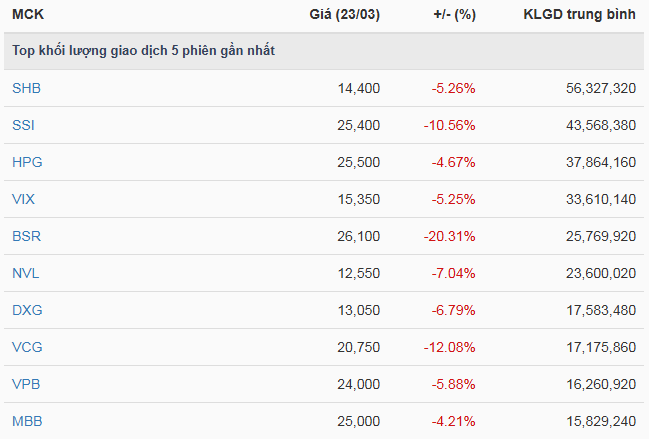This screenshot has height=439, width=649.
Task: Open the HPG stock link
Action: [27, 162]
